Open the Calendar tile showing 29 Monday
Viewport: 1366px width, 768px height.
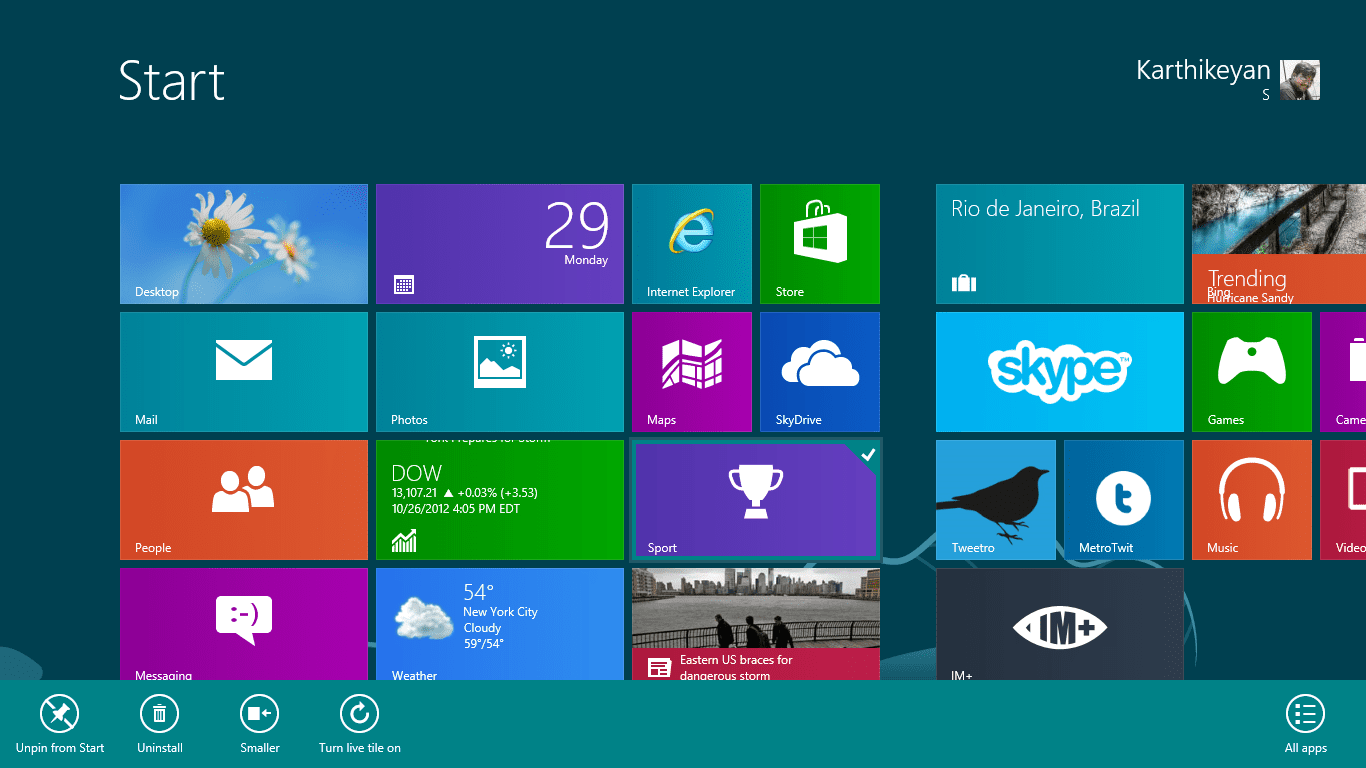(500, 244)
